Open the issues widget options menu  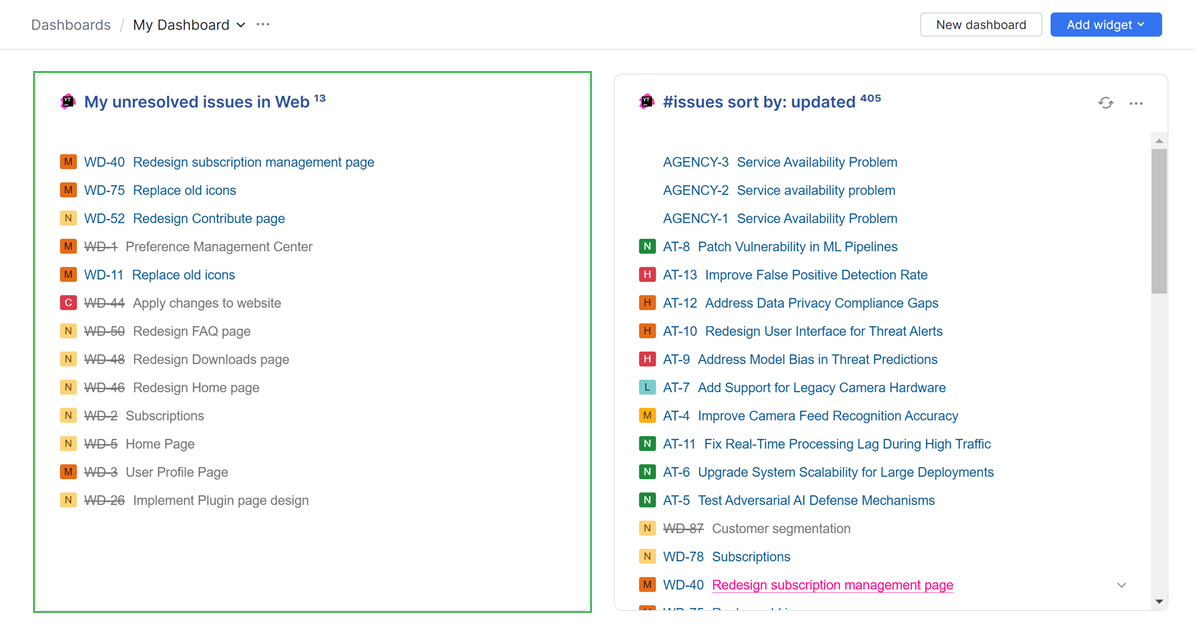[x=1135, y=102]
